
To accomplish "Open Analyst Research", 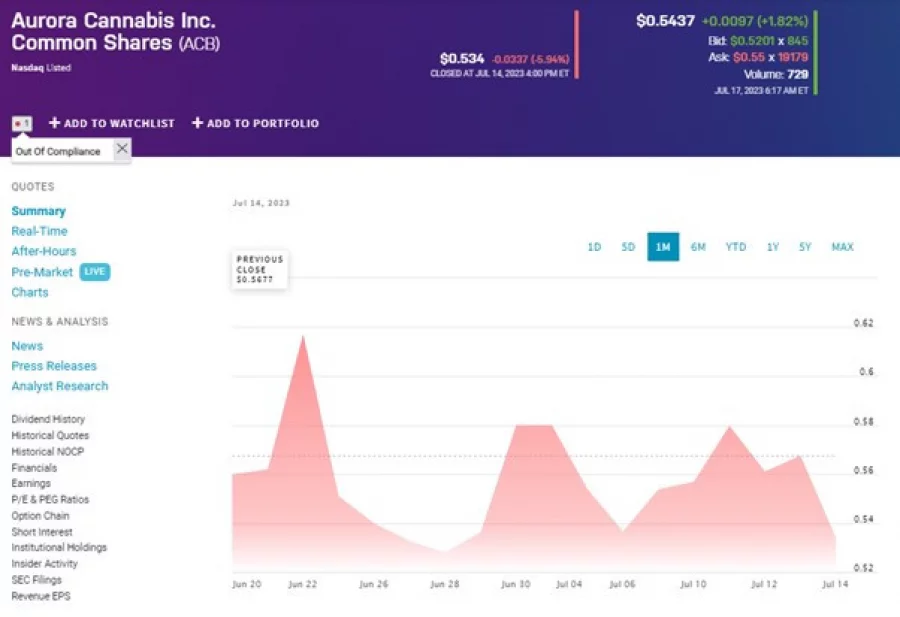I will pos(60,386).
